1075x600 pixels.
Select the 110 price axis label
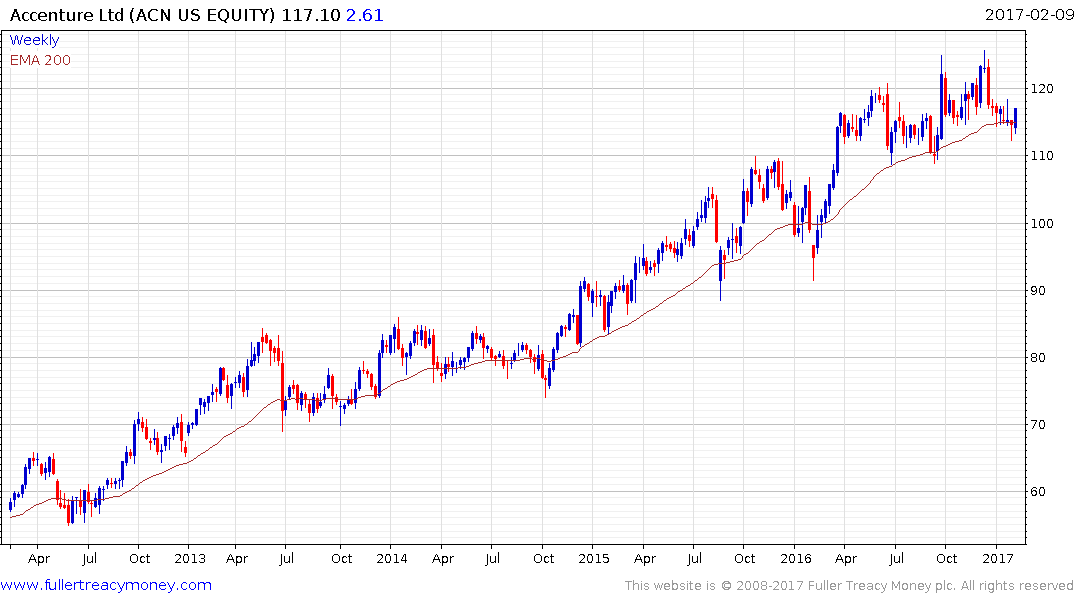[x=1042, y=156]
